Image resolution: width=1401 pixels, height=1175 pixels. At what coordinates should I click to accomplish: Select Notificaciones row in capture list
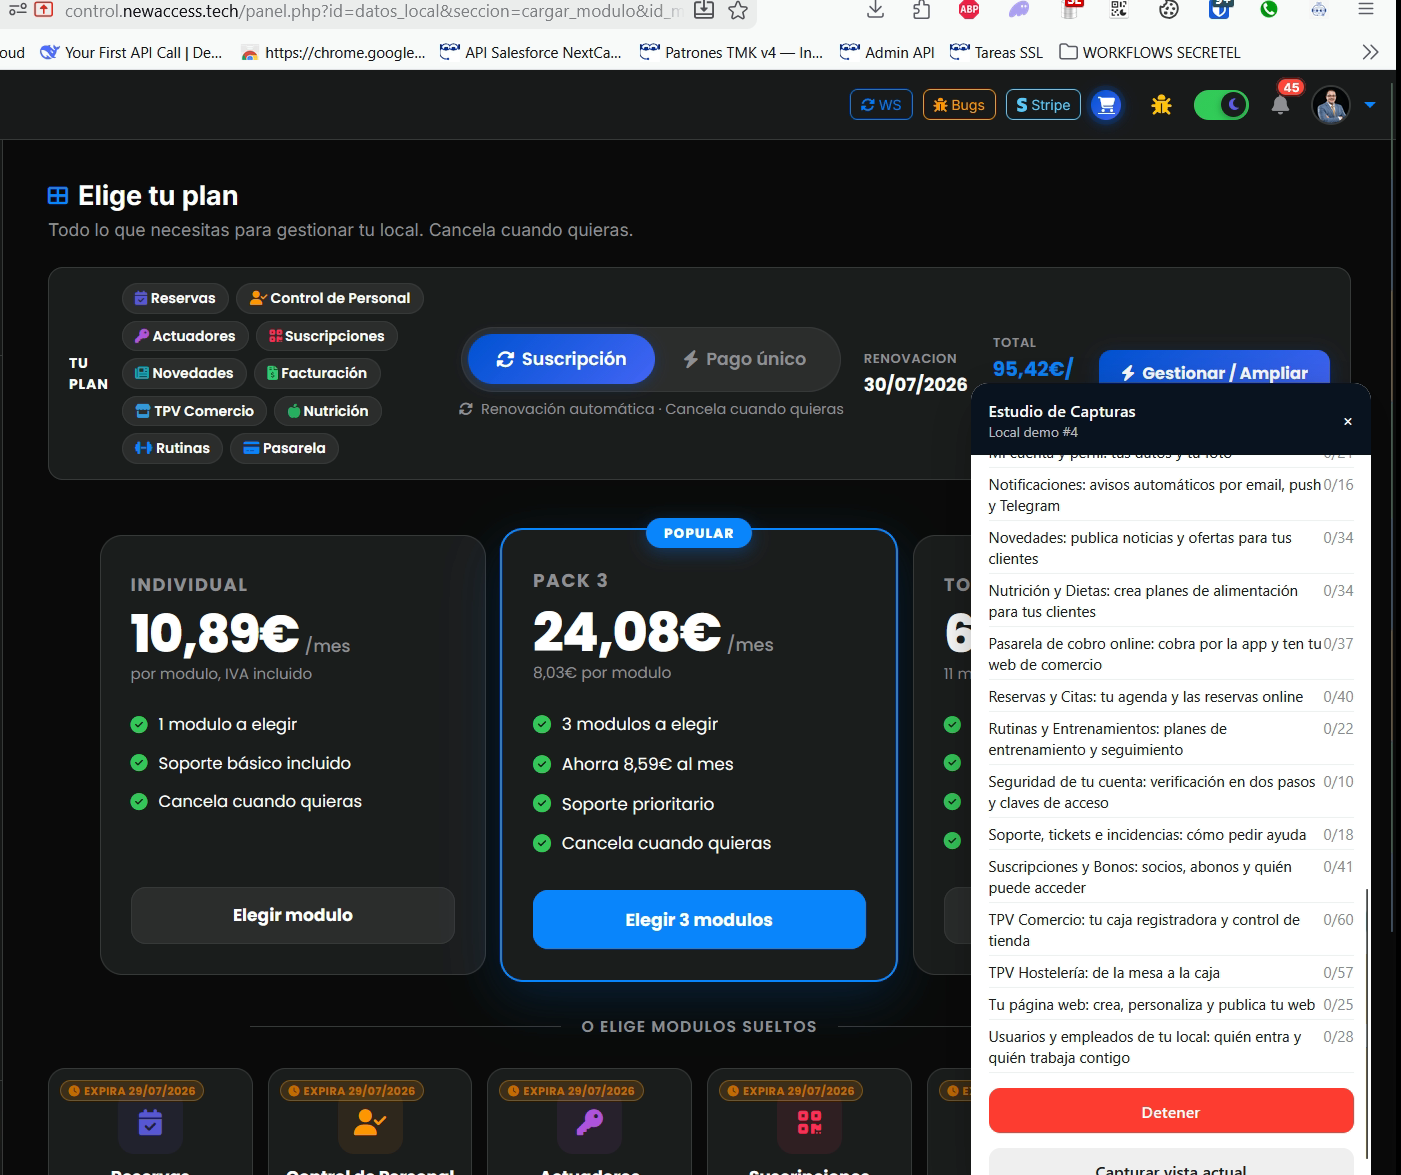(1170, 495)
